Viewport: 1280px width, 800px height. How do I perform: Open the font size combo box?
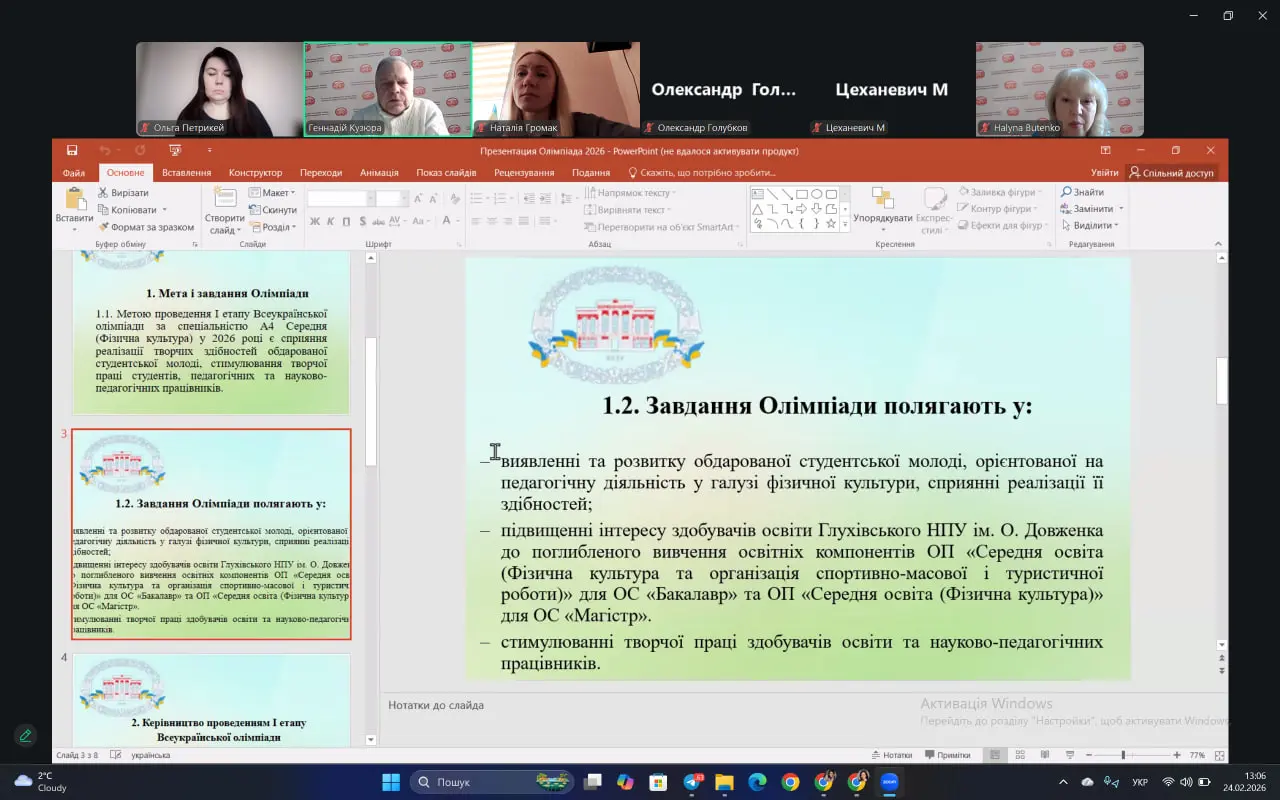pos(391,199)
